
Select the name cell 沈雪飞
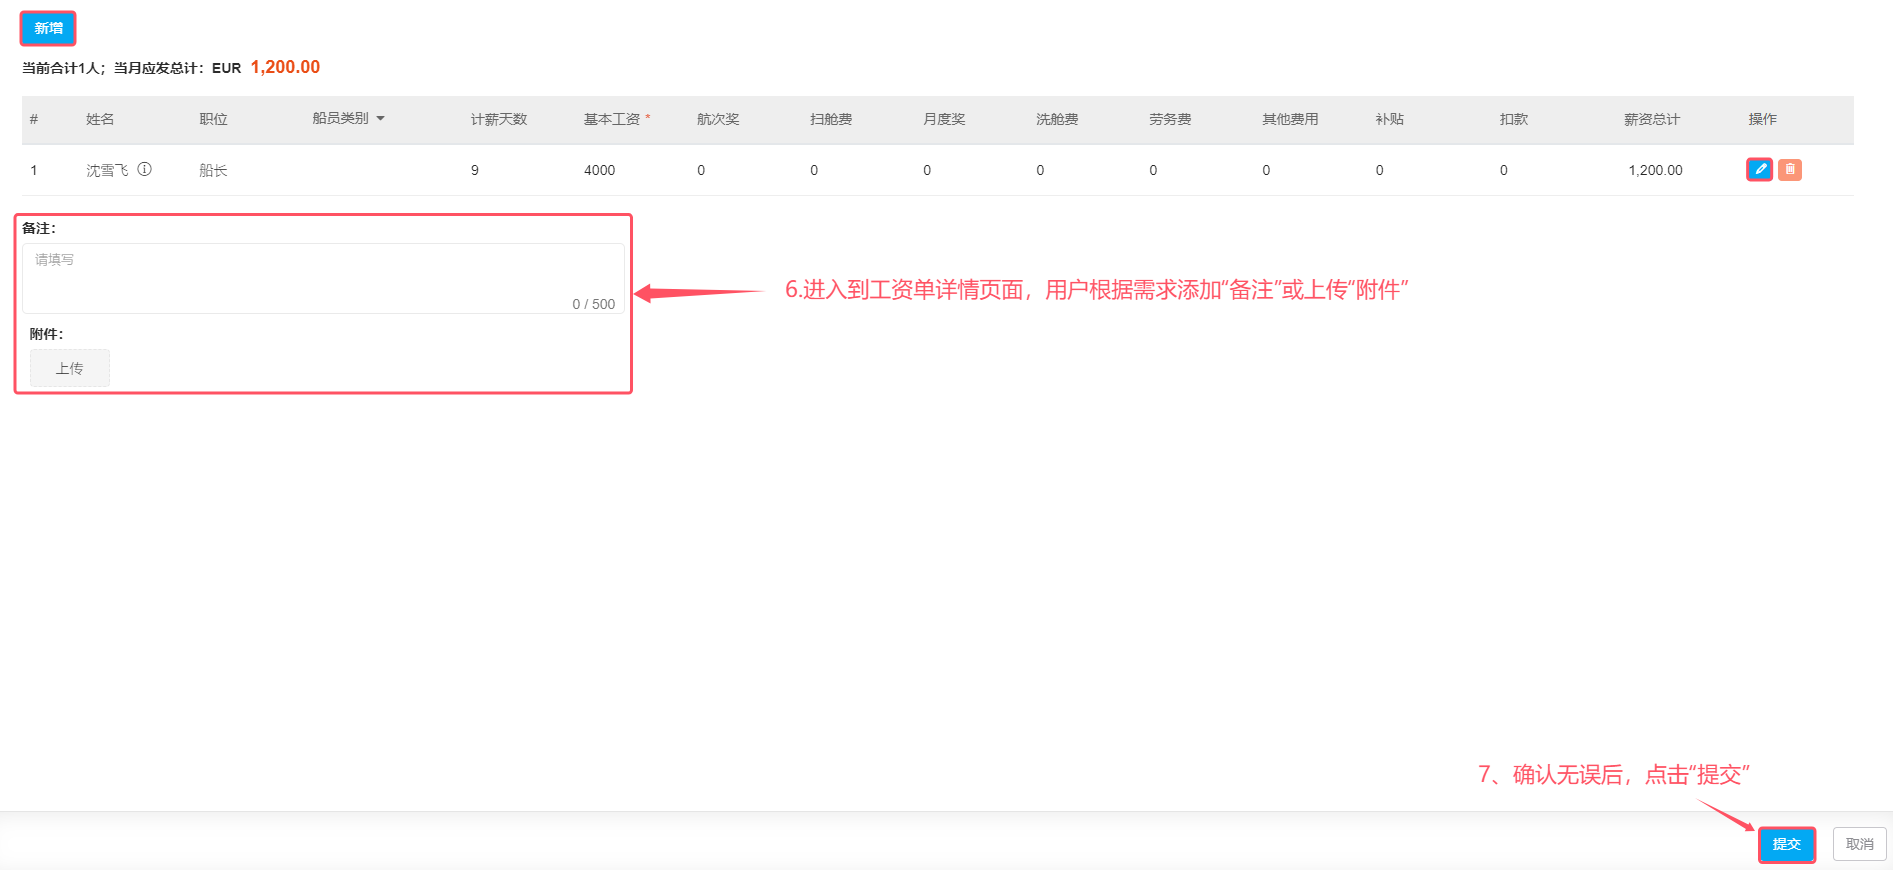tap(107, 170)
